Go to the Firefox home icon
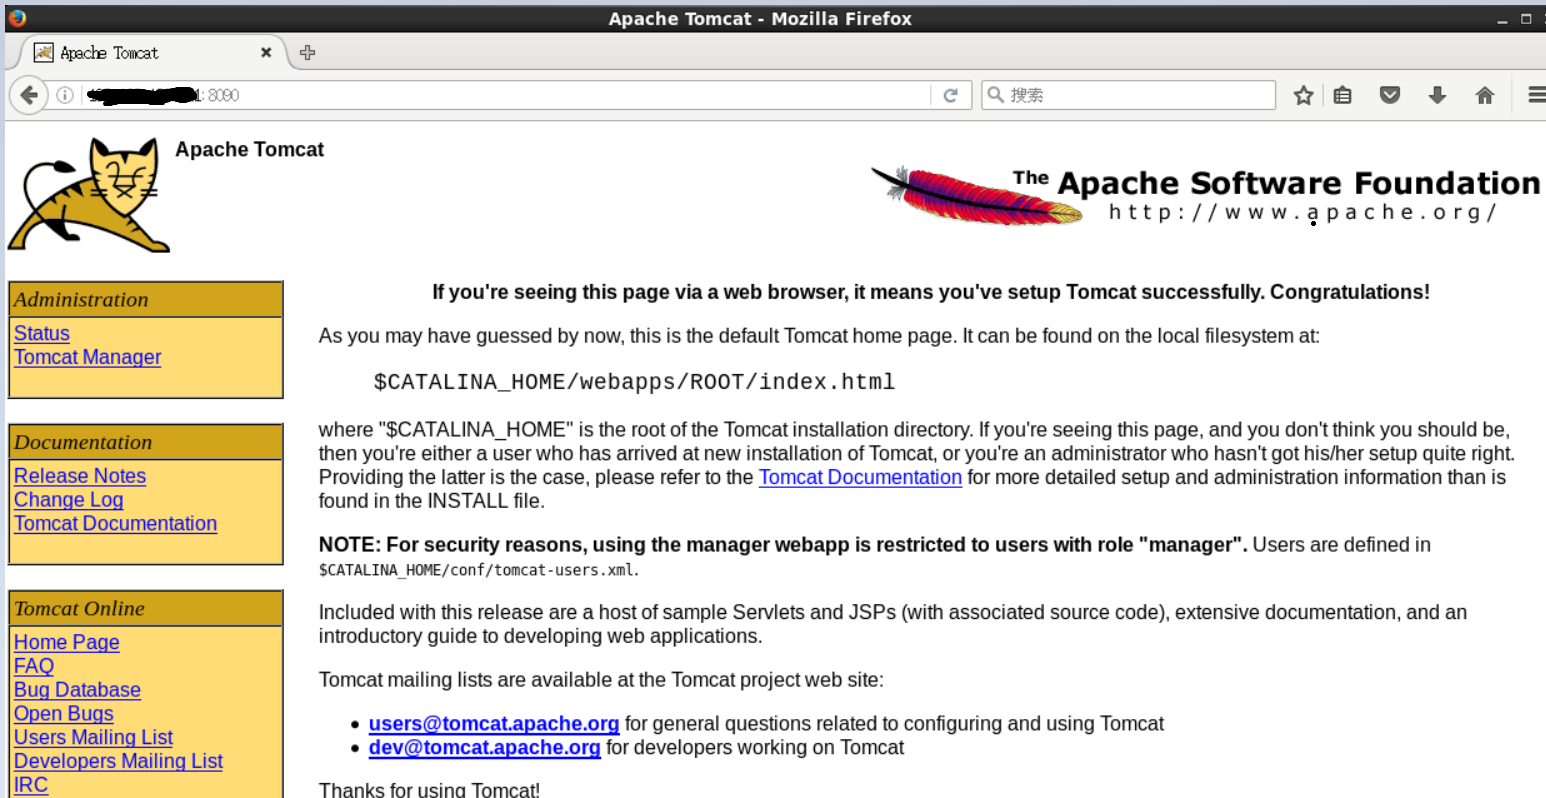 [x=1485, y=95]
